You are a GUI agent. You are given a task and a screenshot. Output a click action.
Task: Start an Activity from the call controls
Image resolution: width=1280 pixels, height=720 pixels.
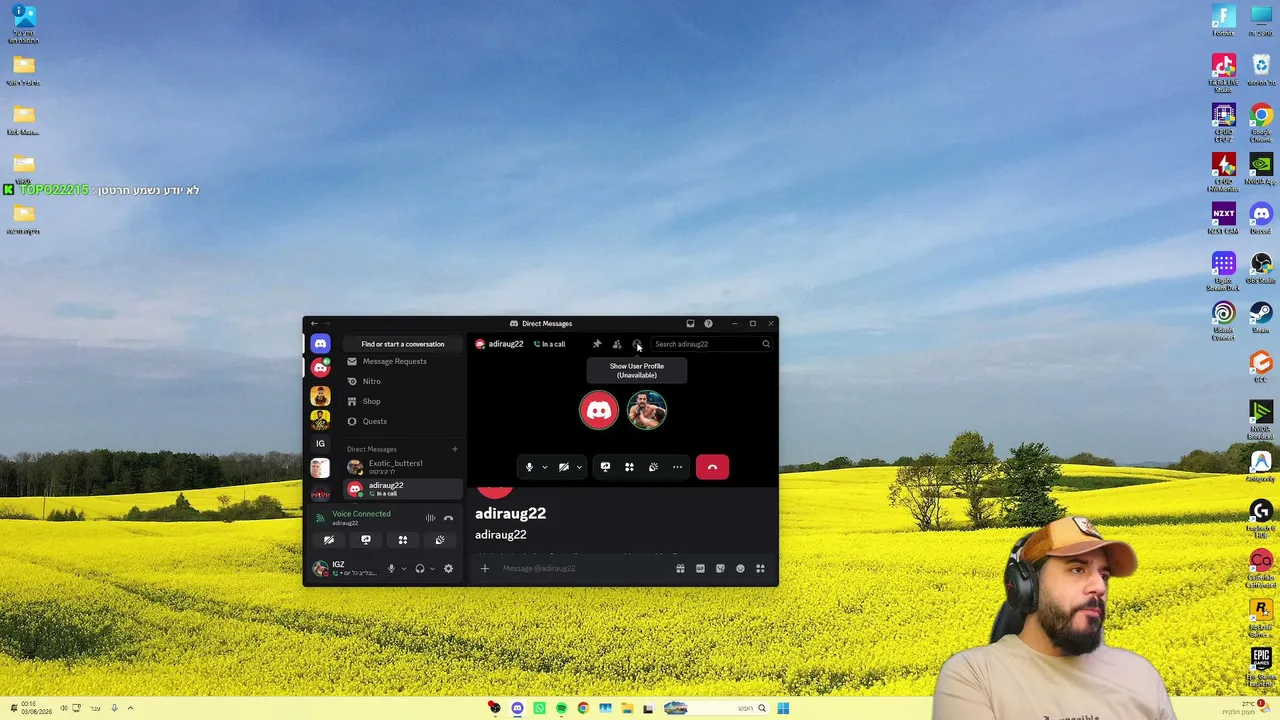tap(629, 467)
